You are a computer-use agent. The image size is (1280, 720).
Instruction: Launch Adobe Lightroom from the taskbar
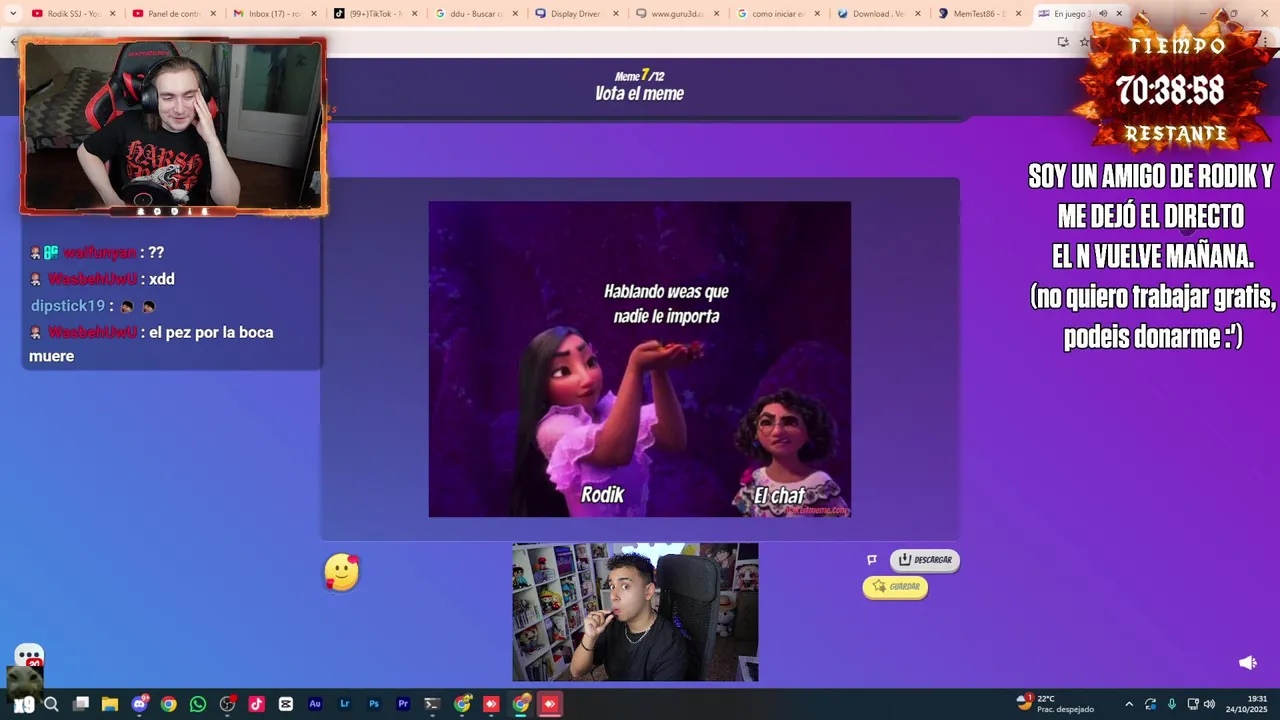click(345, 704)
